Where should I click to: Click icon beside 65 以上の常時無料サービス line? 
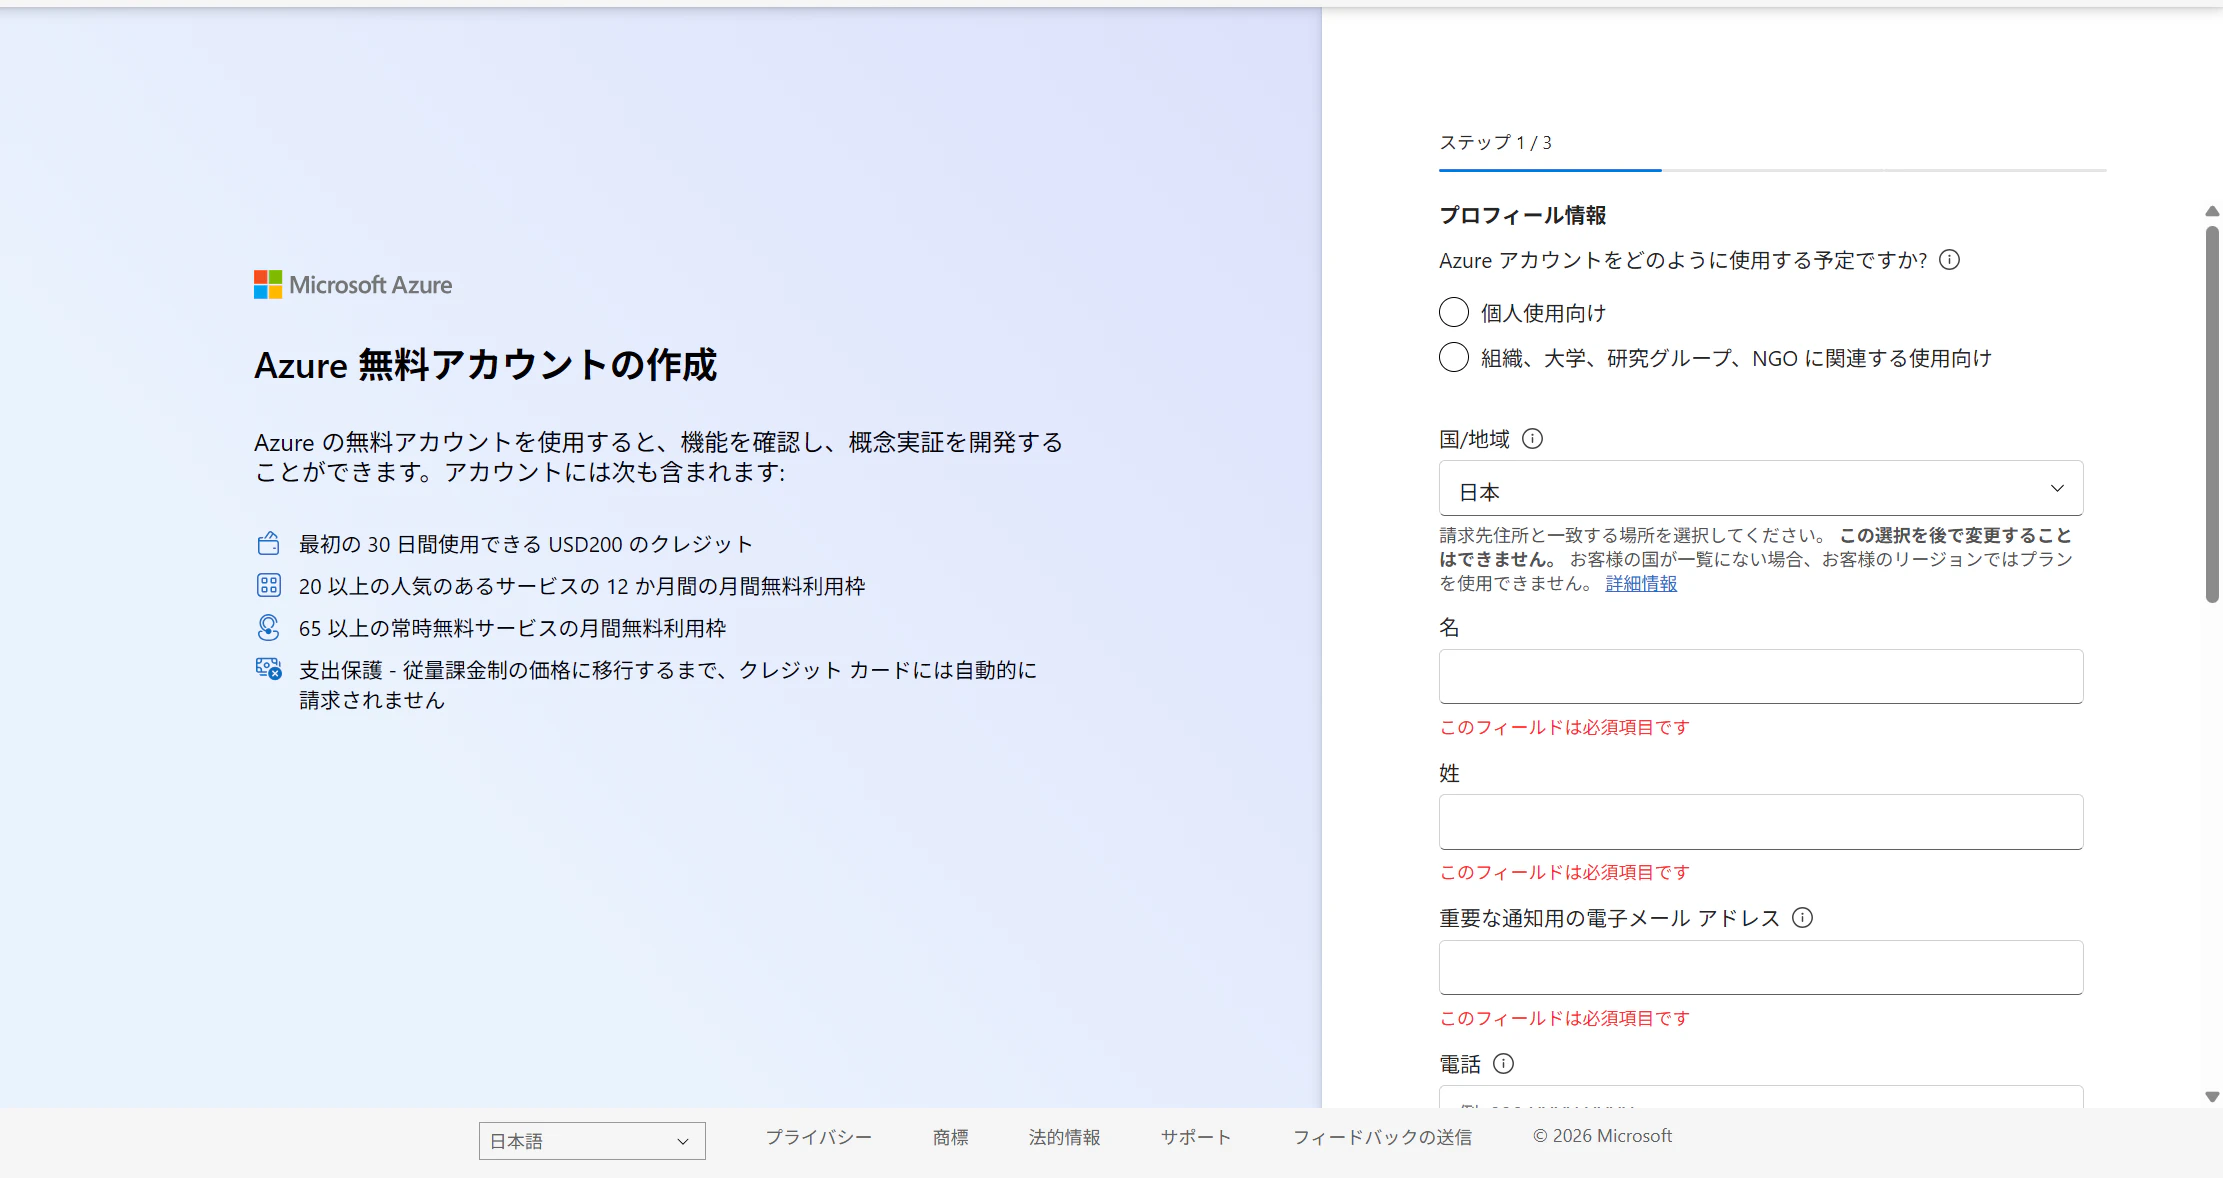(268, 627)
